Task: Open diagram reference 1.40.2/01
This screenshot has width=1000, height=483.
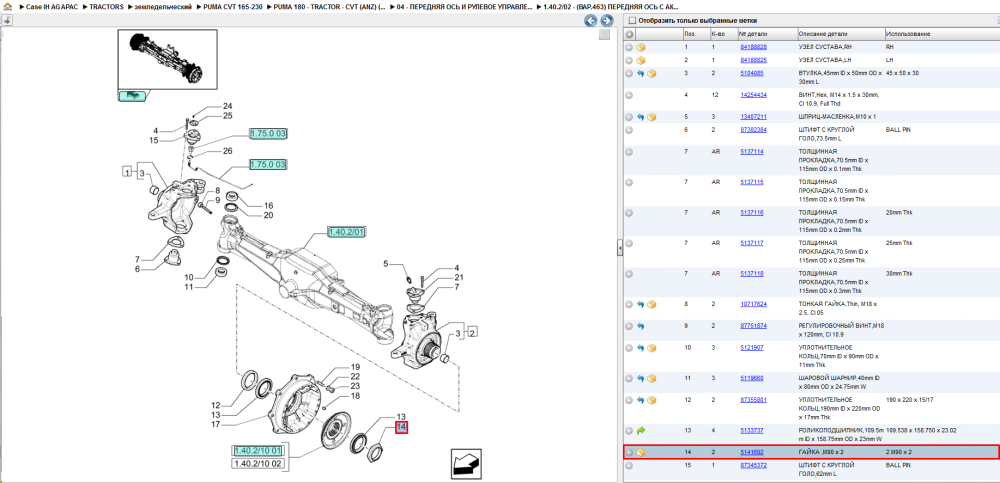Action: [x=346, y=232]
